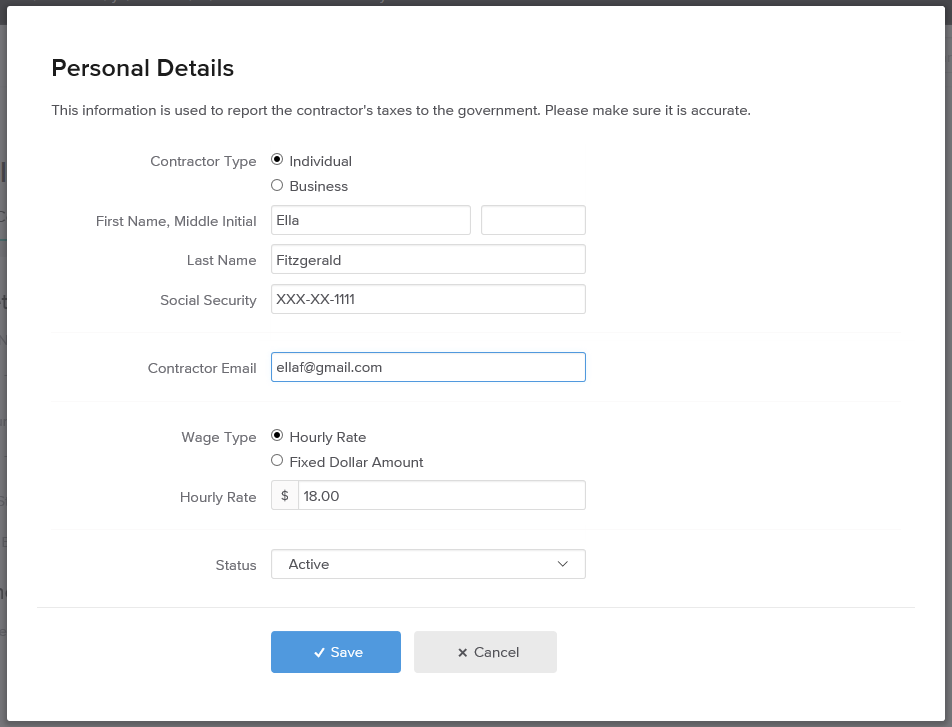Click the hourly rate amount 18.00 field
Screen dimensions: 952x727
click(x=440, y=496)
